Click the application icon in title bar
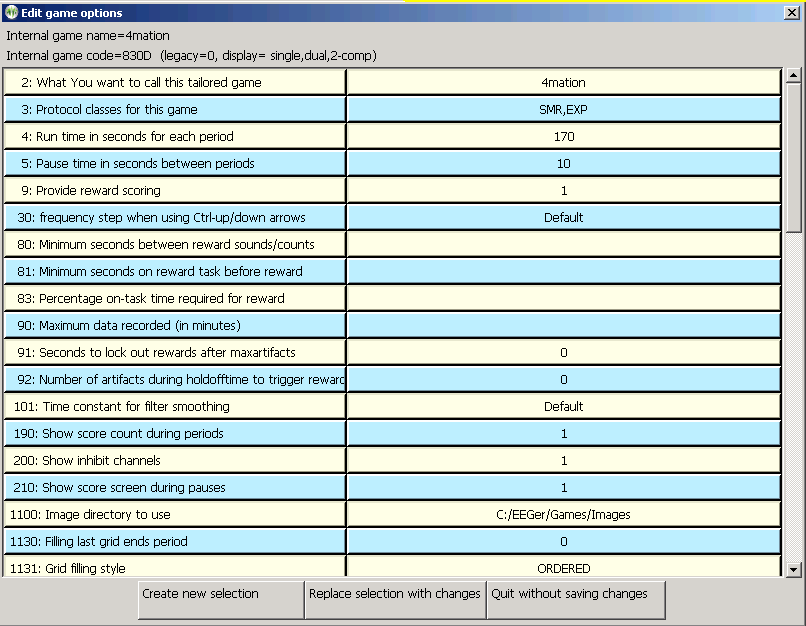Image resolution: width=806 pixels, height=626 pixels. coord(11,13)
